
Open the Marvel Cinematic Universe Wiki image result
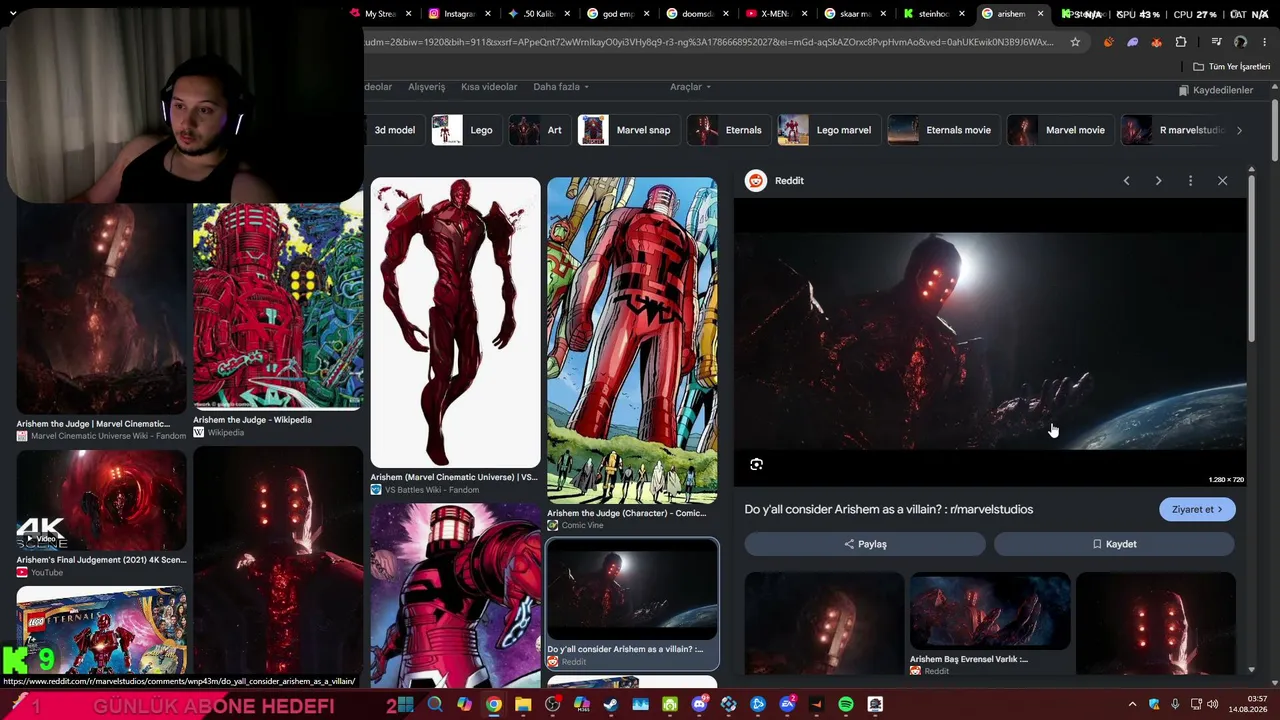(x=101, y=309)
